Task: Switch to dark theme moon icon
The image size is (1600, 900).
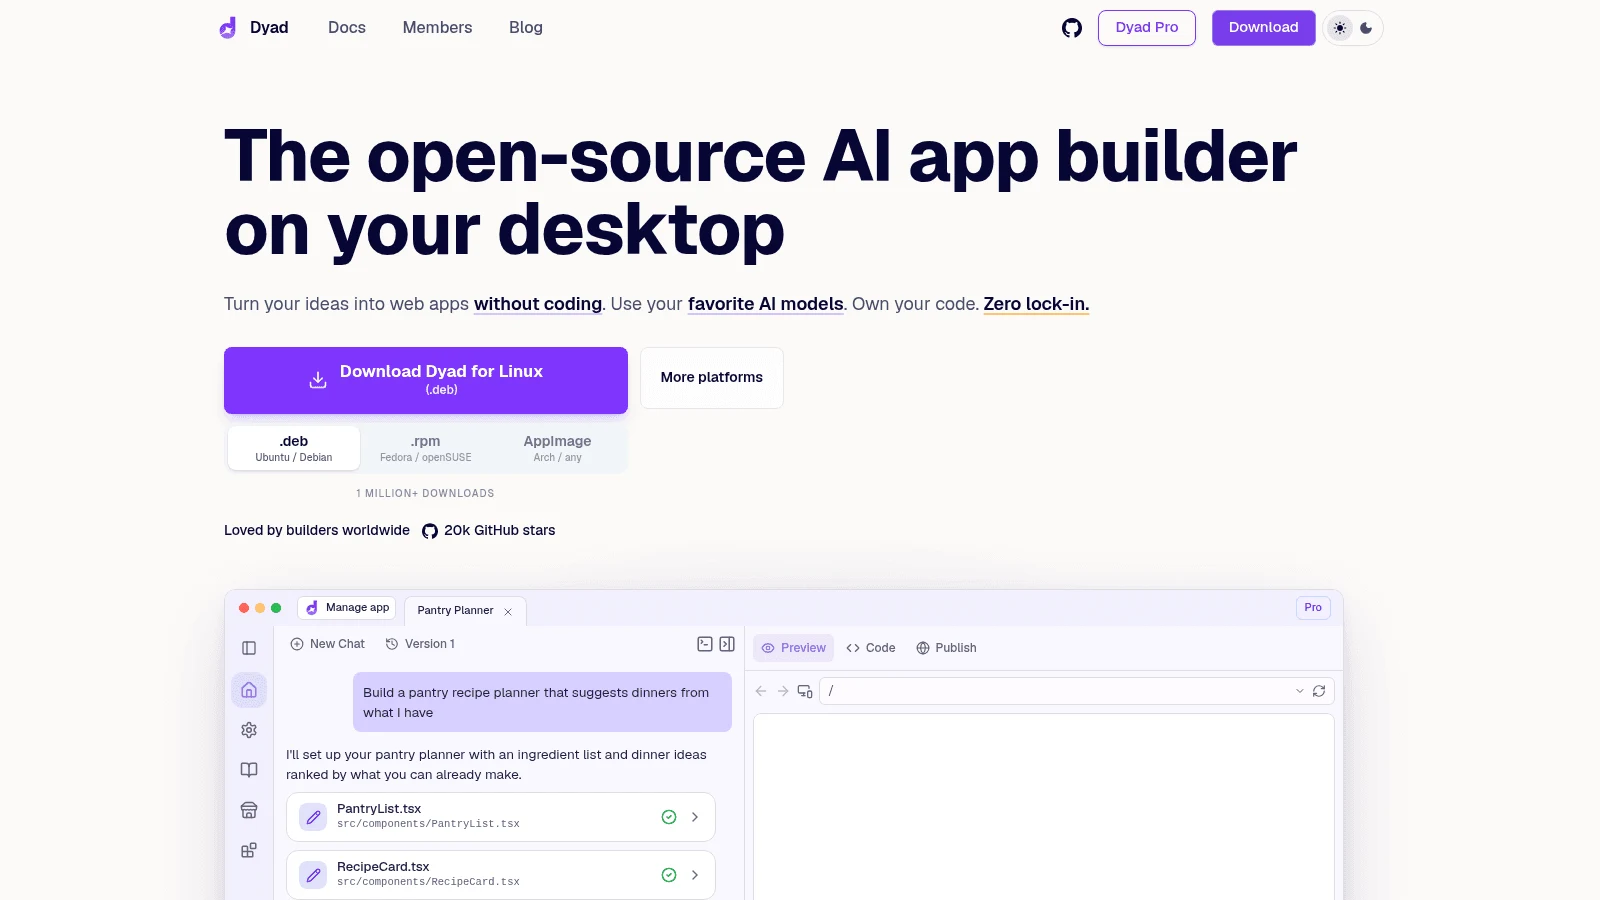Action: coord(1366,28)
